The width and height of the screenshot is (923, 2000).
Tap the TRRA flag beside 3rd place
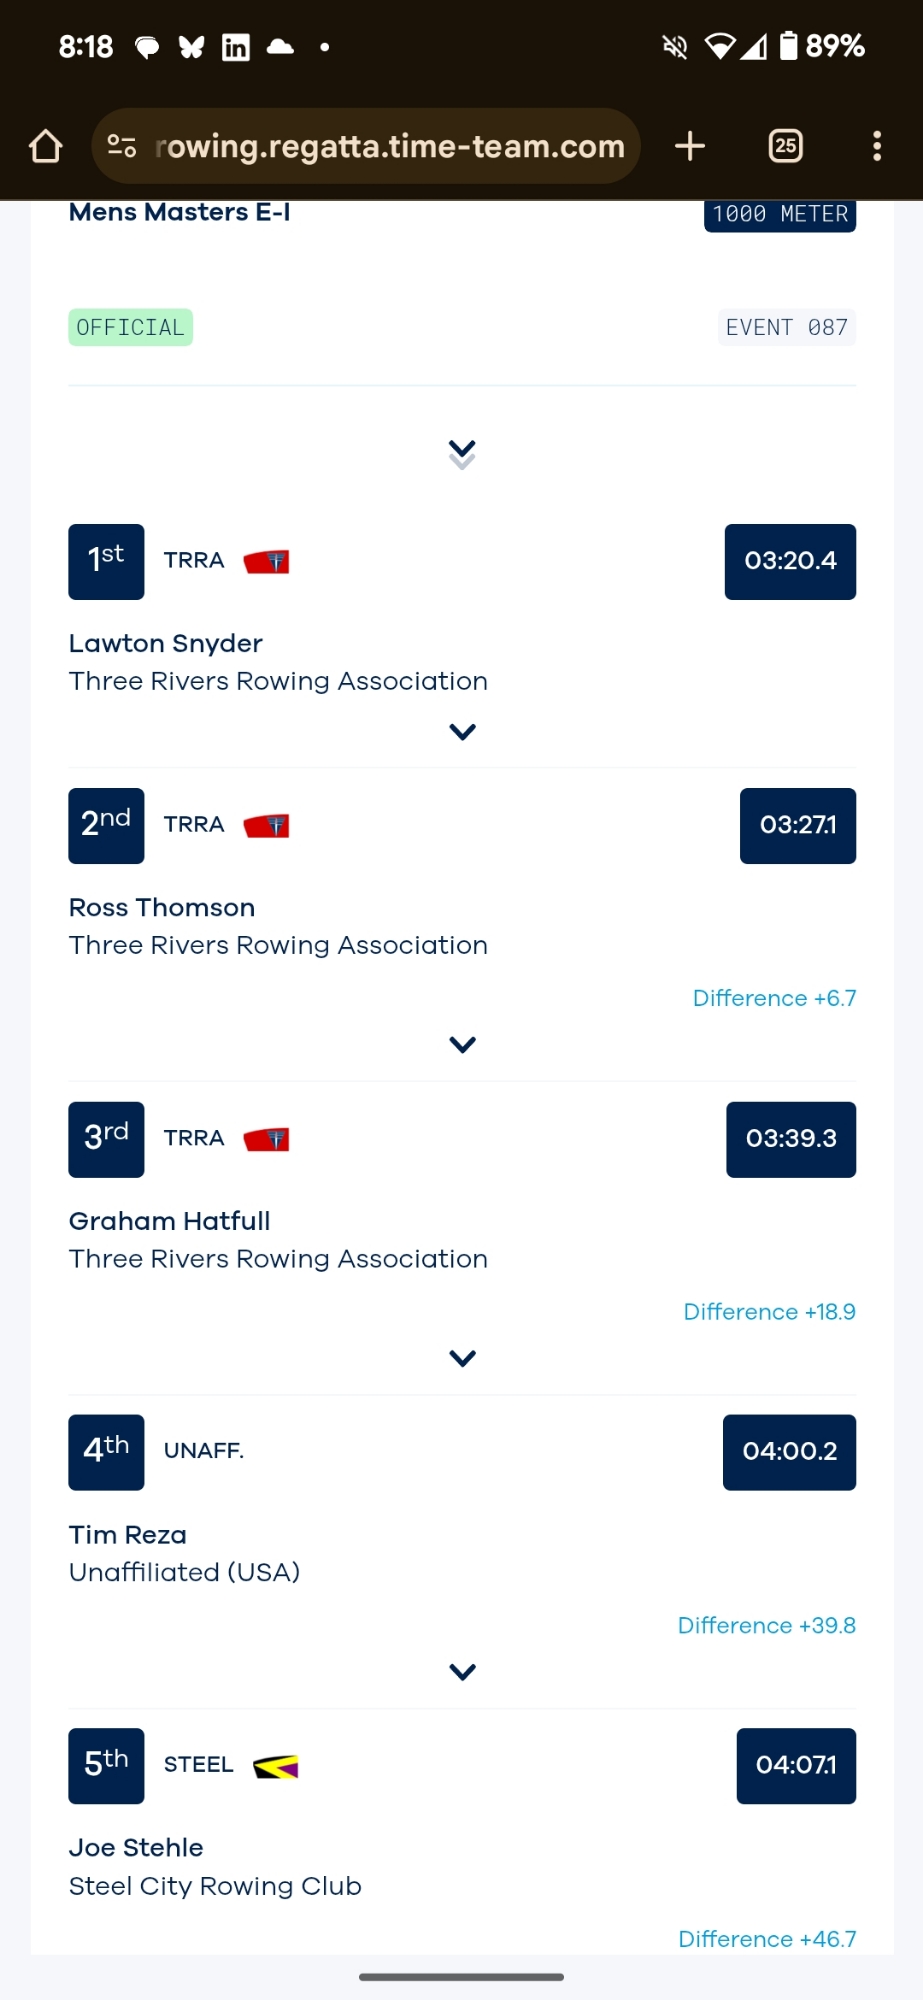pos(267,1139)
